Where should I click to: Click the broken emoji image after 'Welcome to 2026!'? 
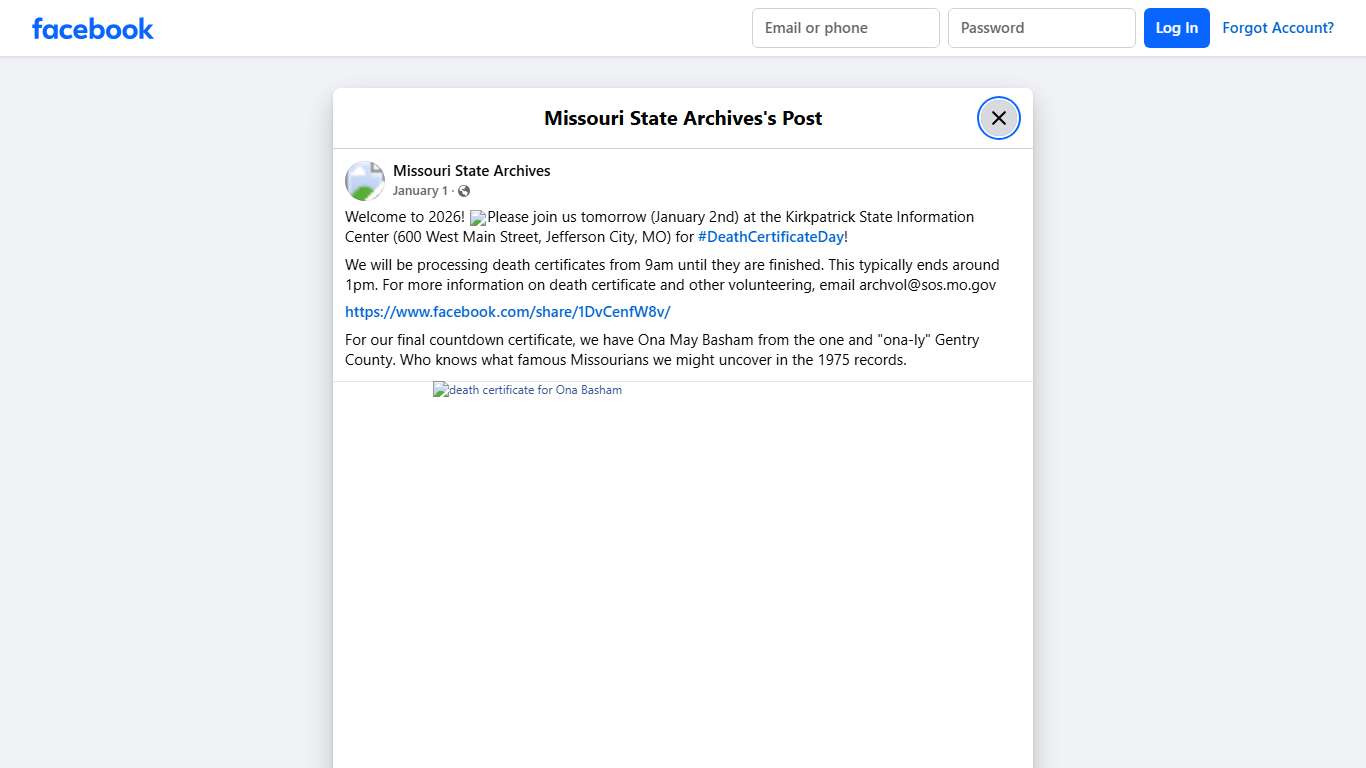pyautogui.click(x=478, y=218)
